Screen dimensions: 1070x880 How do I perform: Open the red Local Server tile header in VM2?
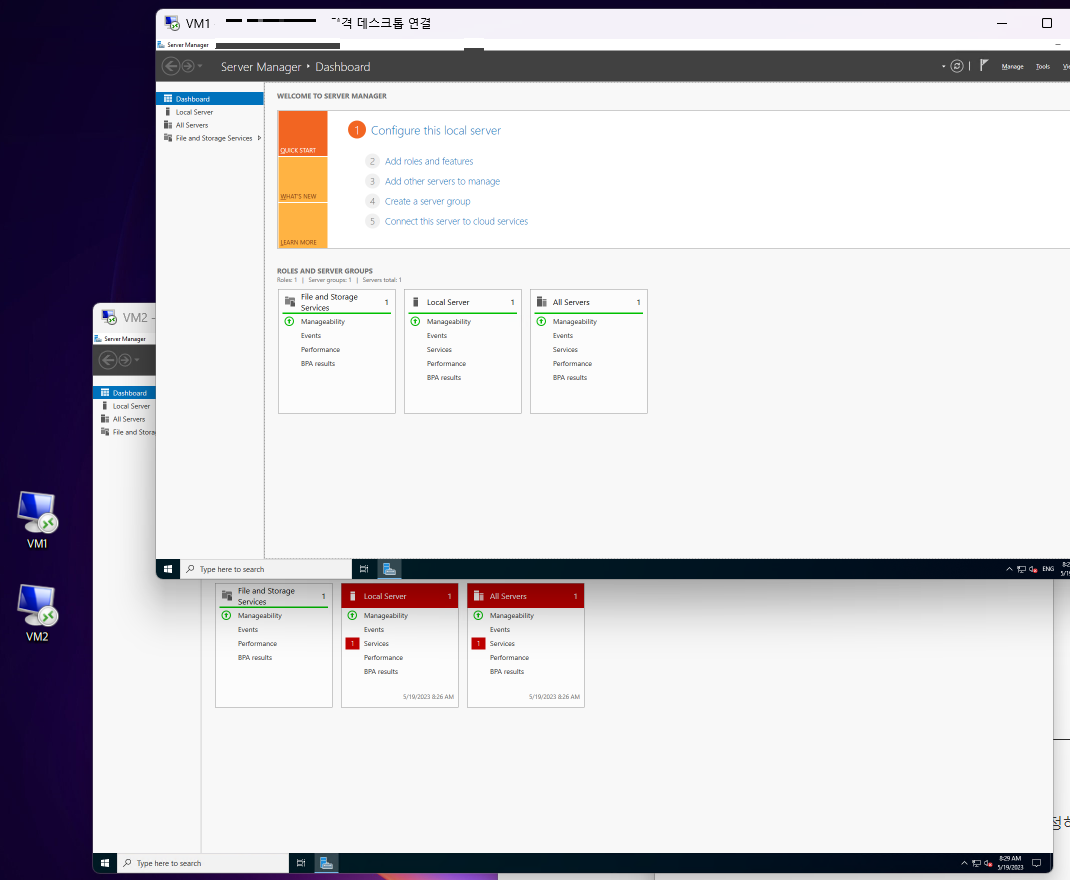point(400,596)
